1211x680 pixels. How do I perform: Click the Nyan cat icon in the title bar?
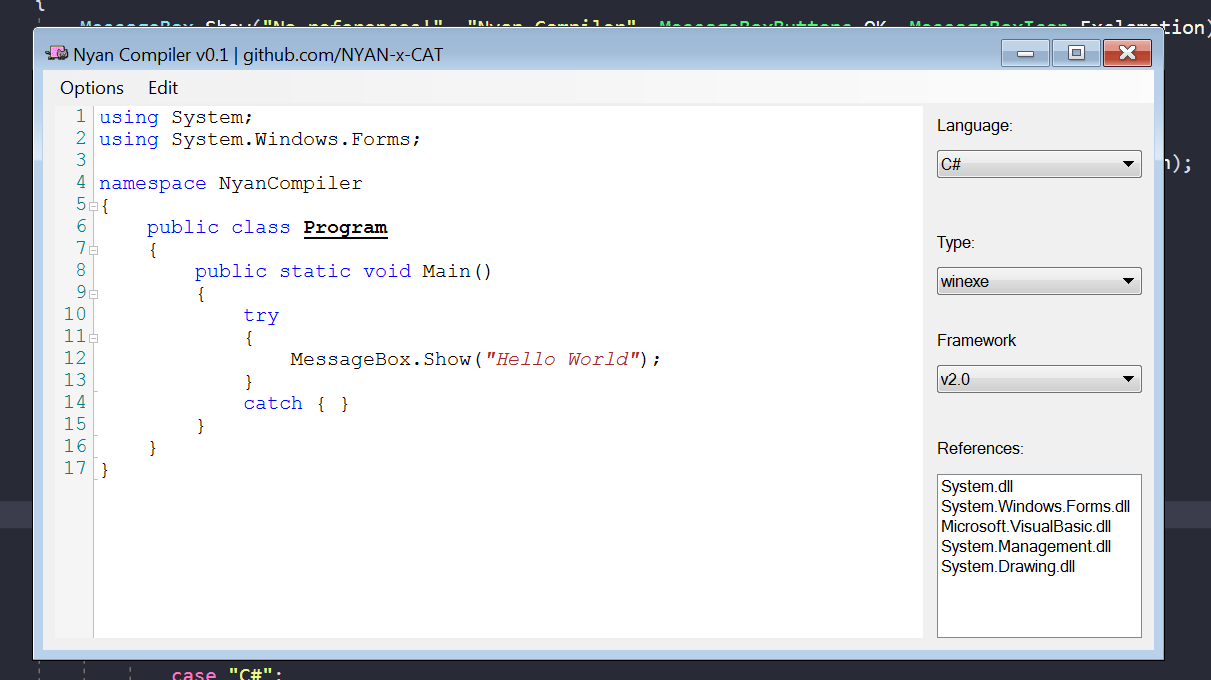click(x=57, y=53)
